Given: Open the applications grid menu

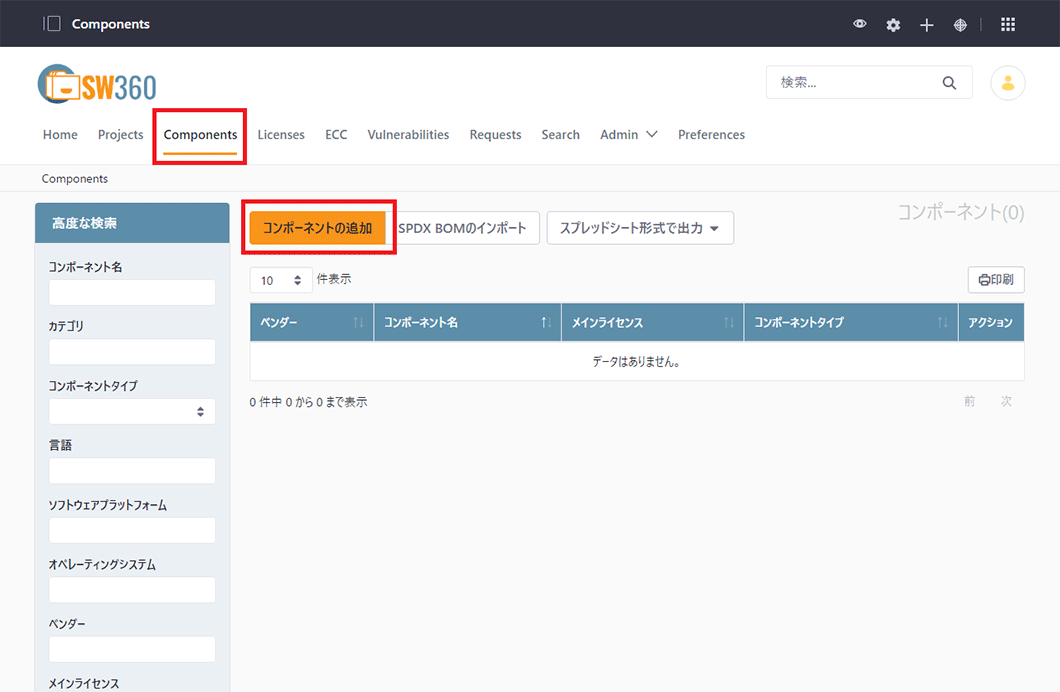Looking at the screenshot, I should point(1008,24).
